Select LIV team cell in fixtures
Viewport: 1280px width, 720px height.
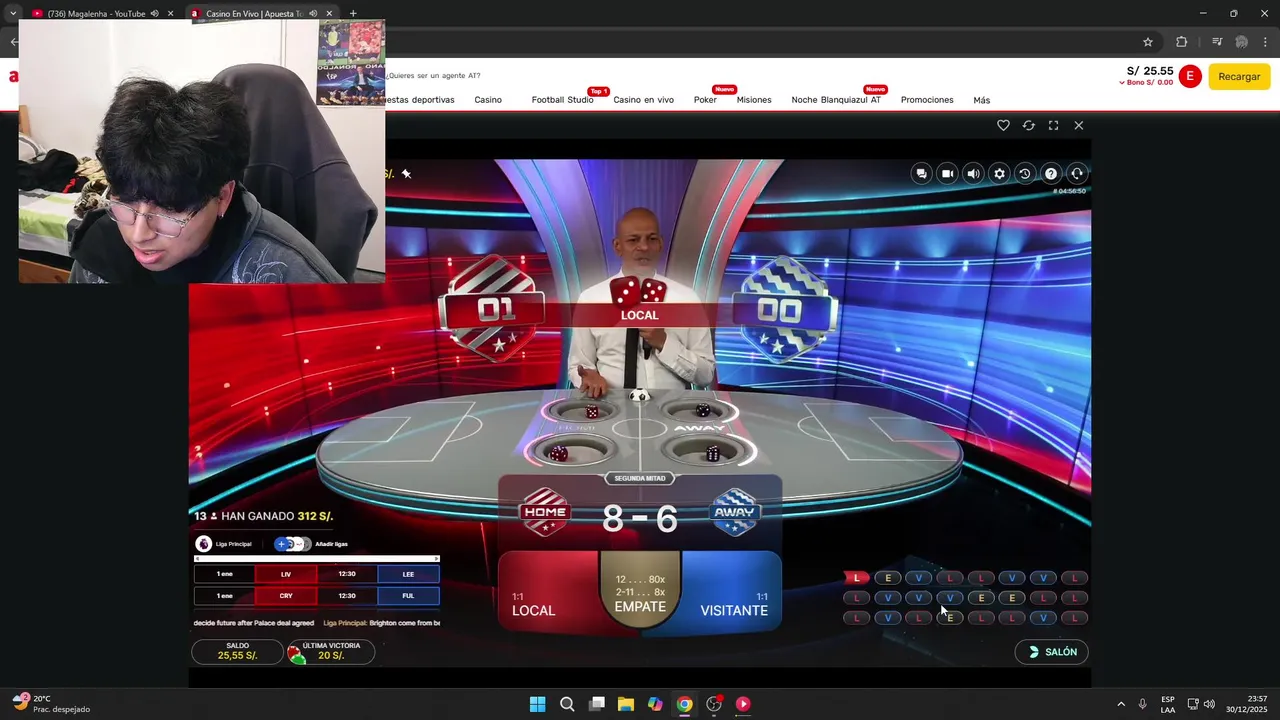(286, 574)
